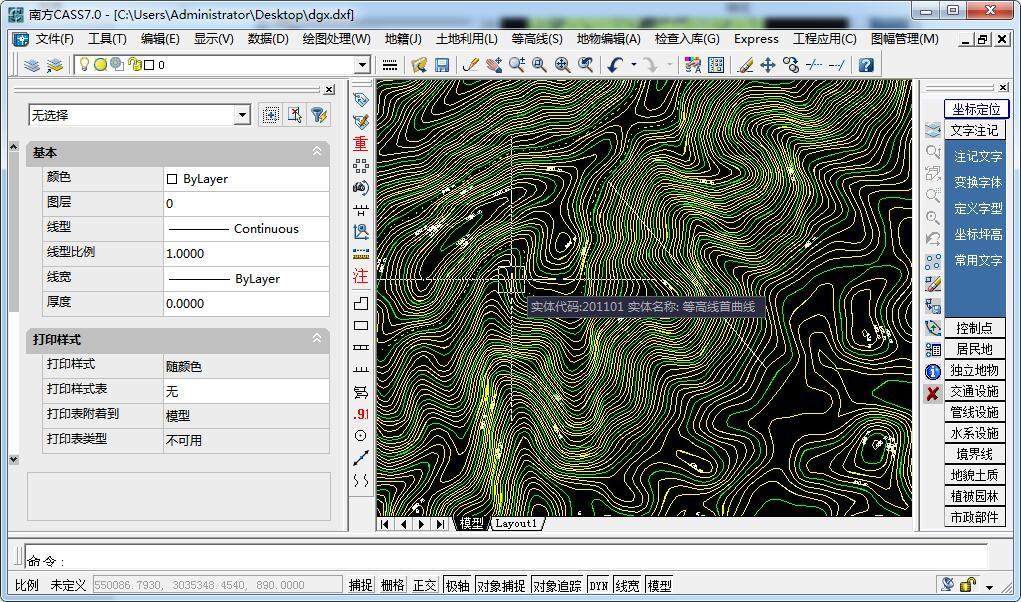Click the zoom extents magnifier icon
The height and width of the screenshot is (602, 1021).
point(563,65)
